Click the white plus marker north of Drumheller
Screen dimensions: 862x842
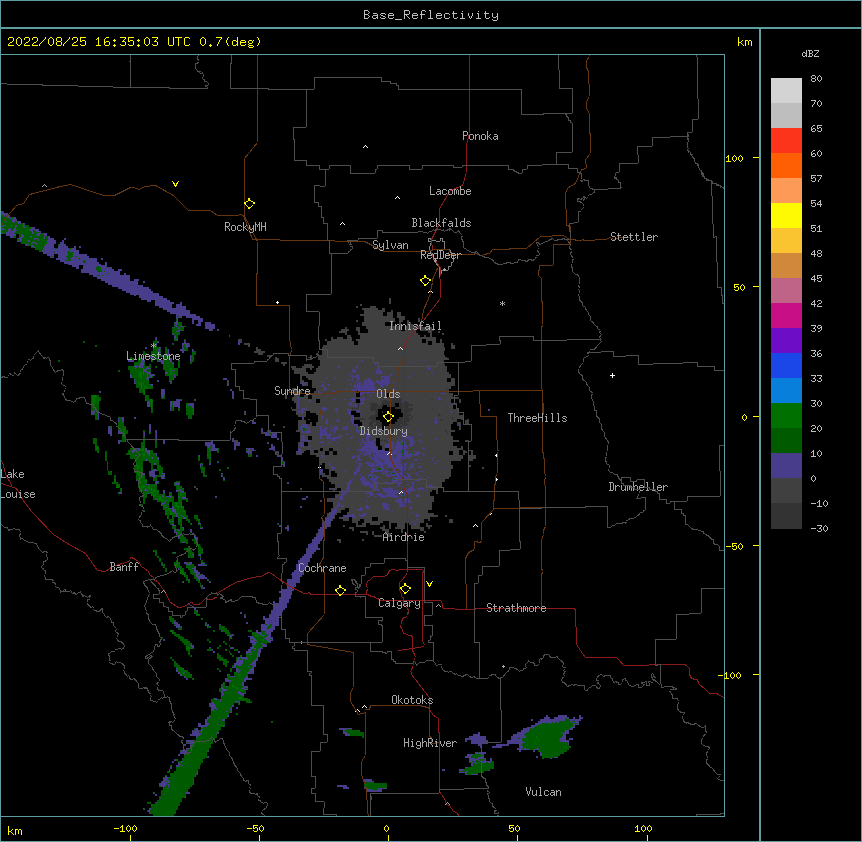612,375
